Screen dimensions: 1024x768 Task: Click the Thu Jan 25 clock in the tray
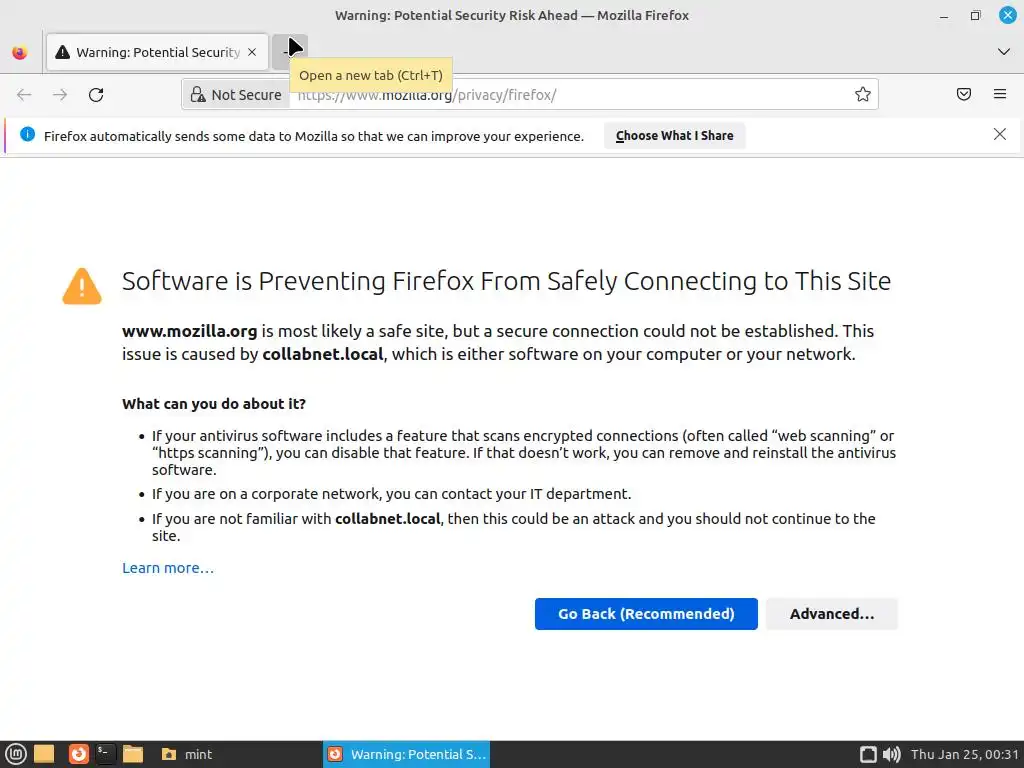[964, 754]
